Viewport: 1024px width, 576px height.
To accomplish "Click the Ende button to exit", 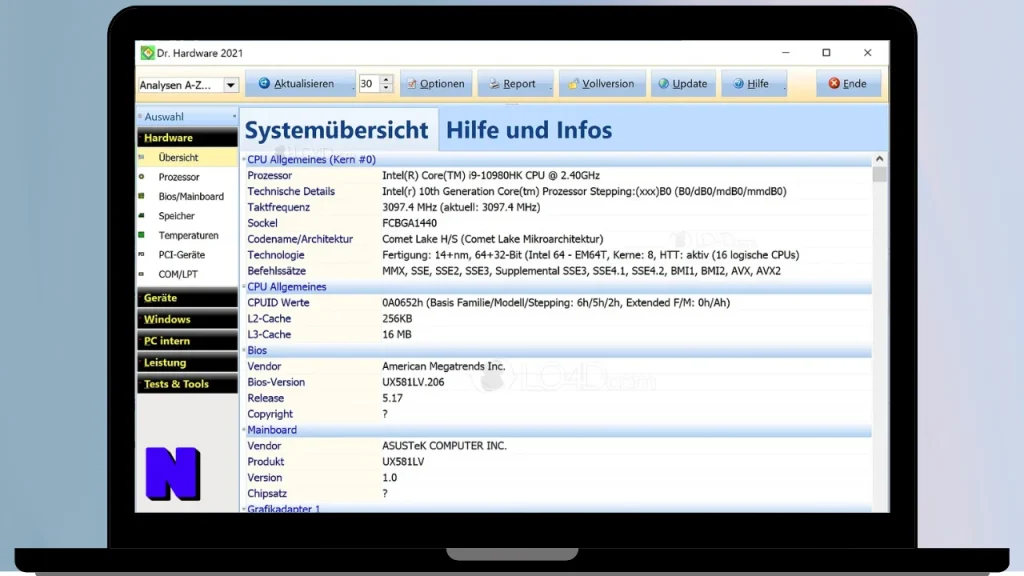I will tap(848, 84).
